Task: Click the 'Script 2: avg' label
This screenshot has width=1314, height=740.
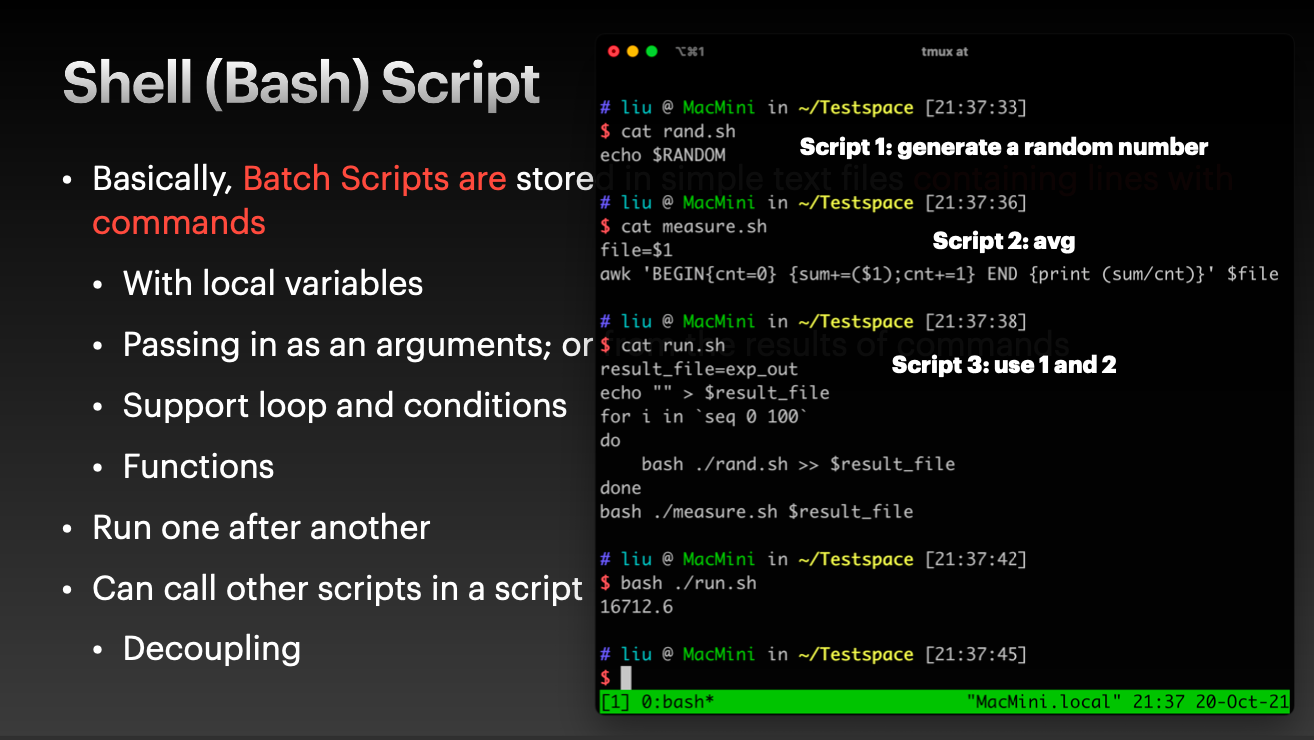Action: tap(1004, 240)
